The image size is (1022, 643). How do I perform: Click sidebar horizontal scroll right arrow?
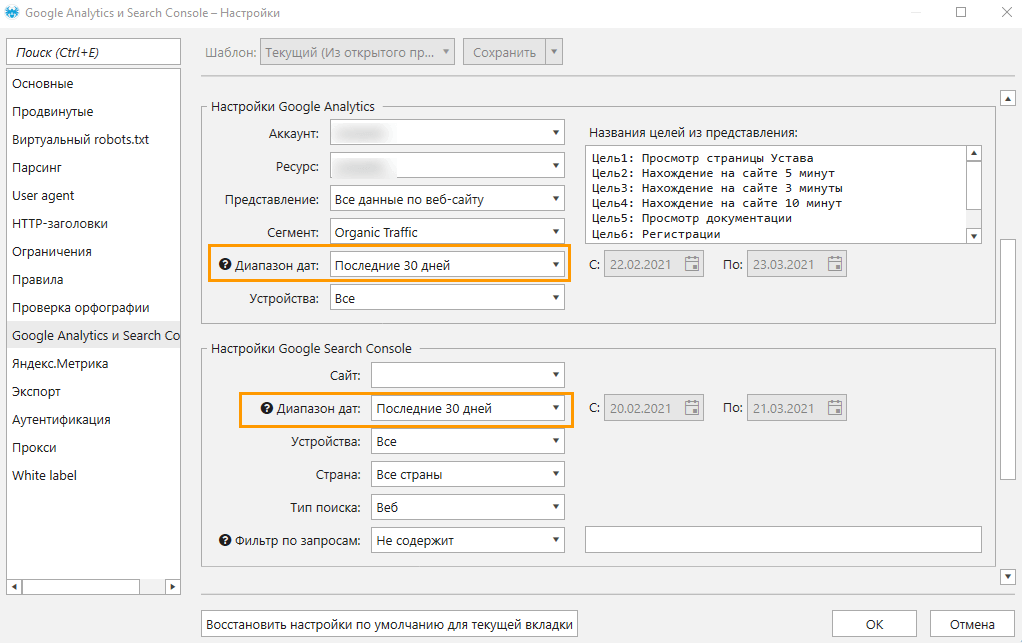[x=172, y=586]
